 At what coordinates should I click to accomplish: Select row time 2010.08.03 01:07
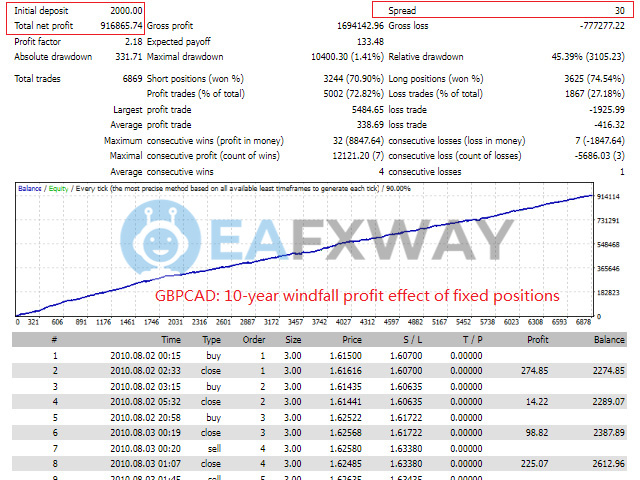point(145,464)
